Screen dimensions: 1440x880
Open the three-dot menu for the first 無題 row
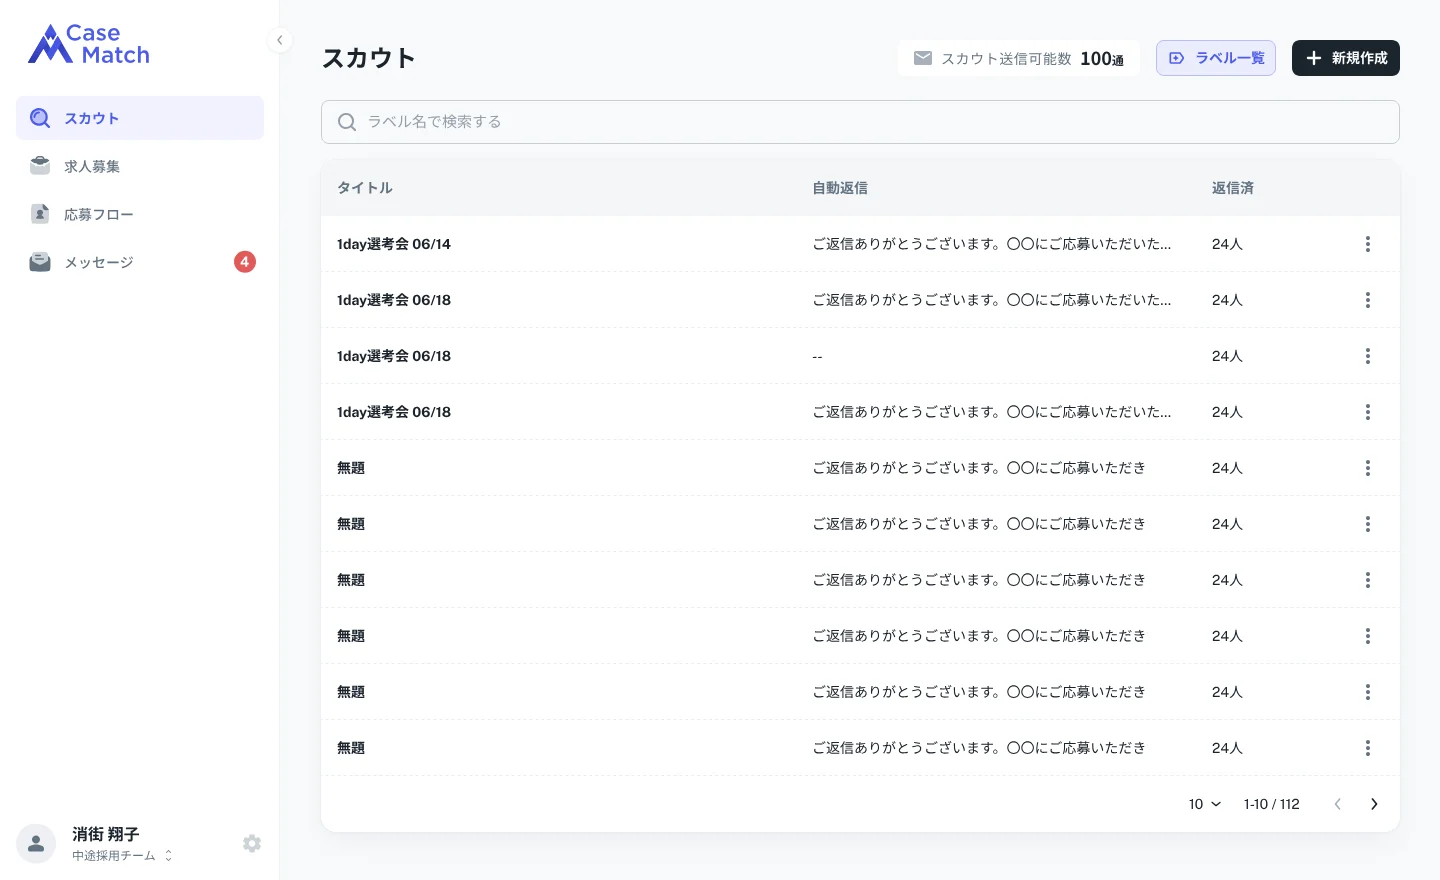tap(1368, 468)
